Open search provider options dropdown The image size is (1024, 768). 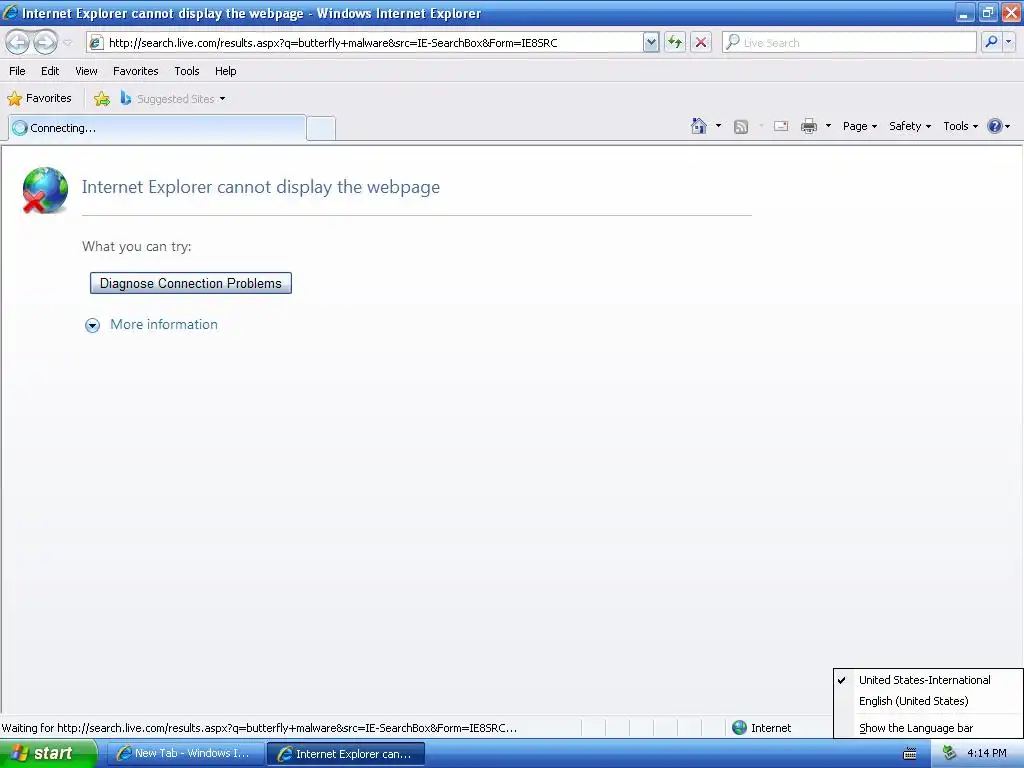[1009, 42]
